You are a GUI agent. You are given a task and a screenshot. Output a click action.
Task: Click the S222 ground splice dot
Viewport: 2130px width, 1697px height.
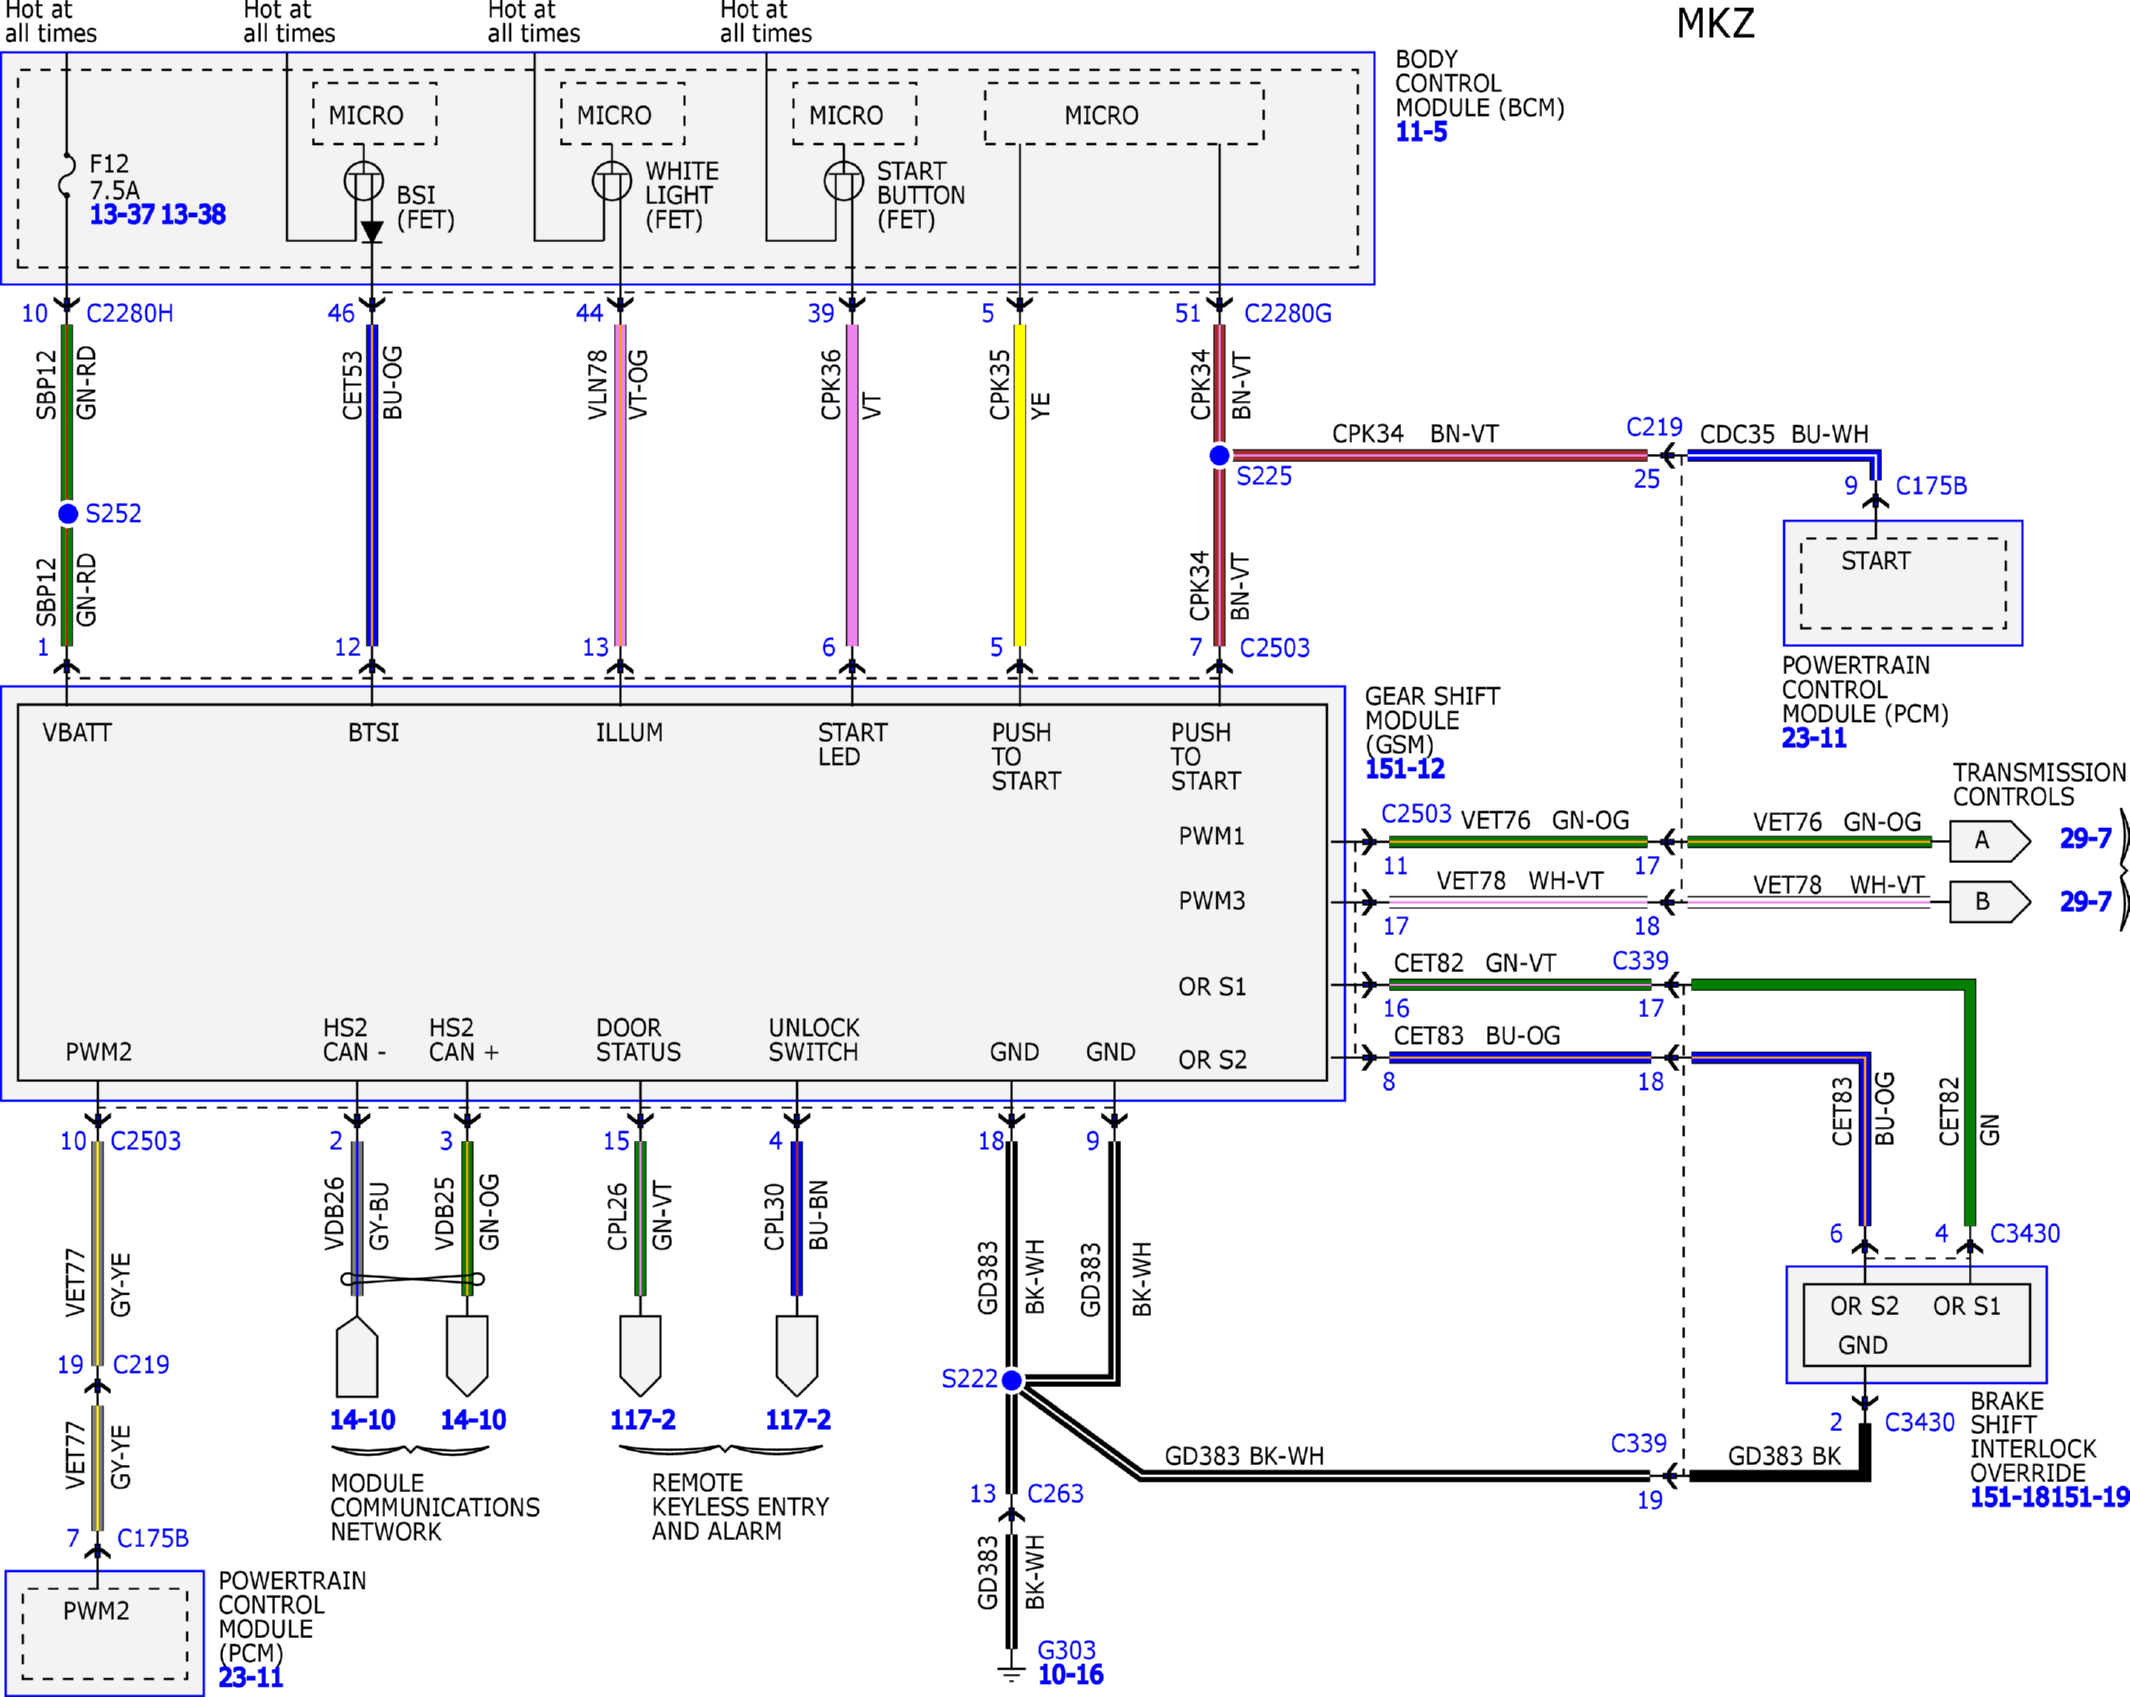point(1012,1380)
